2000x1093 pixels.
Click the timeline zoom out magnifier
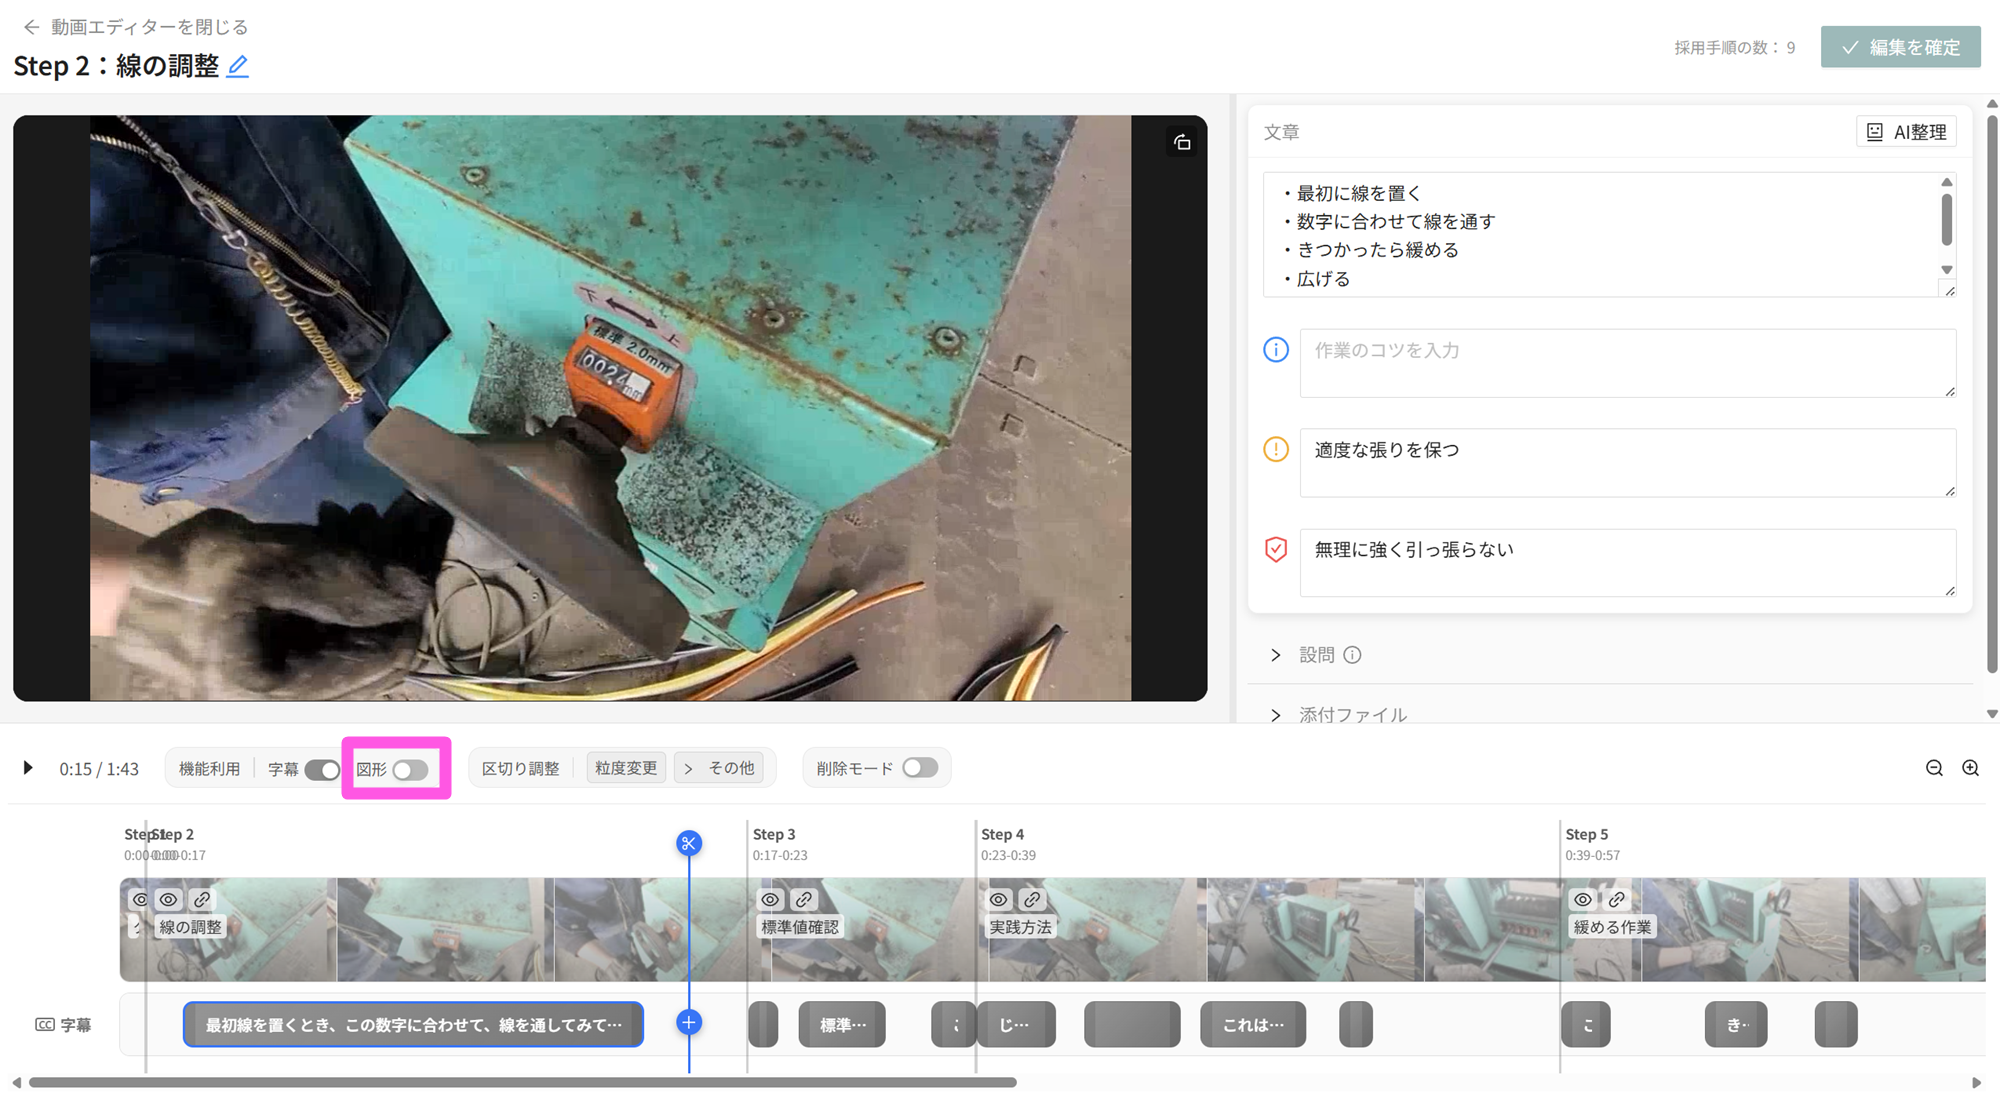click(1934, 768)
